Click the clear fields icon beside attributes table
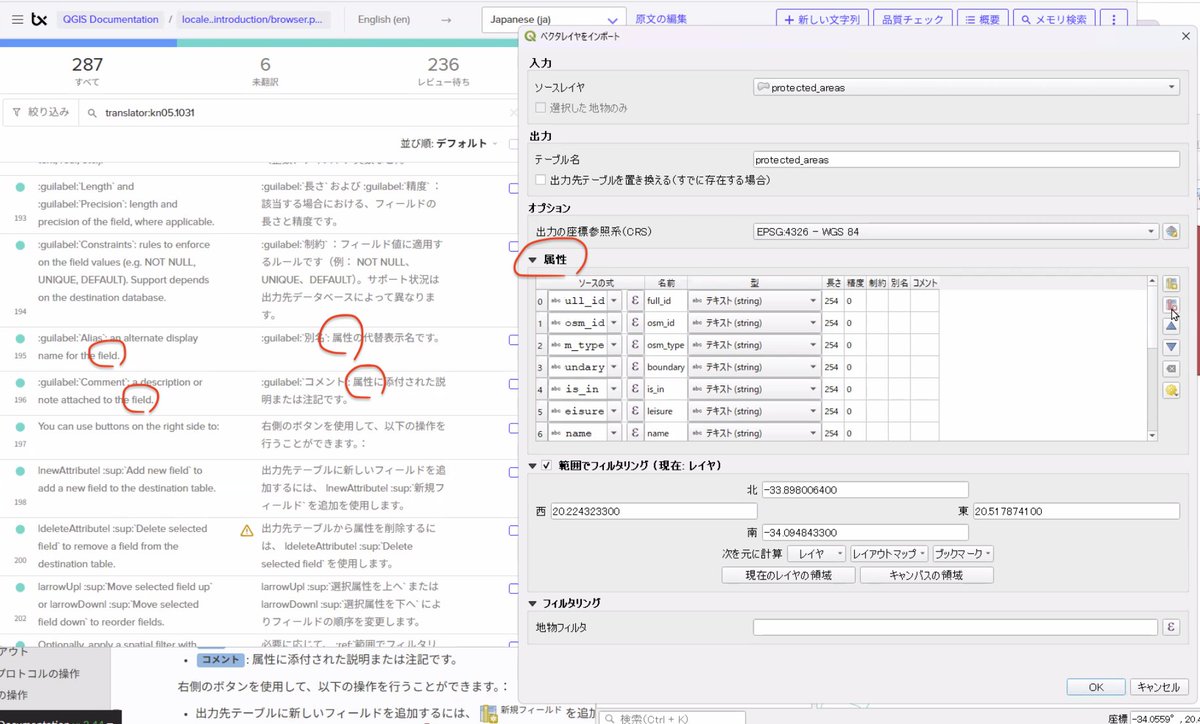 click(1172, 368)
